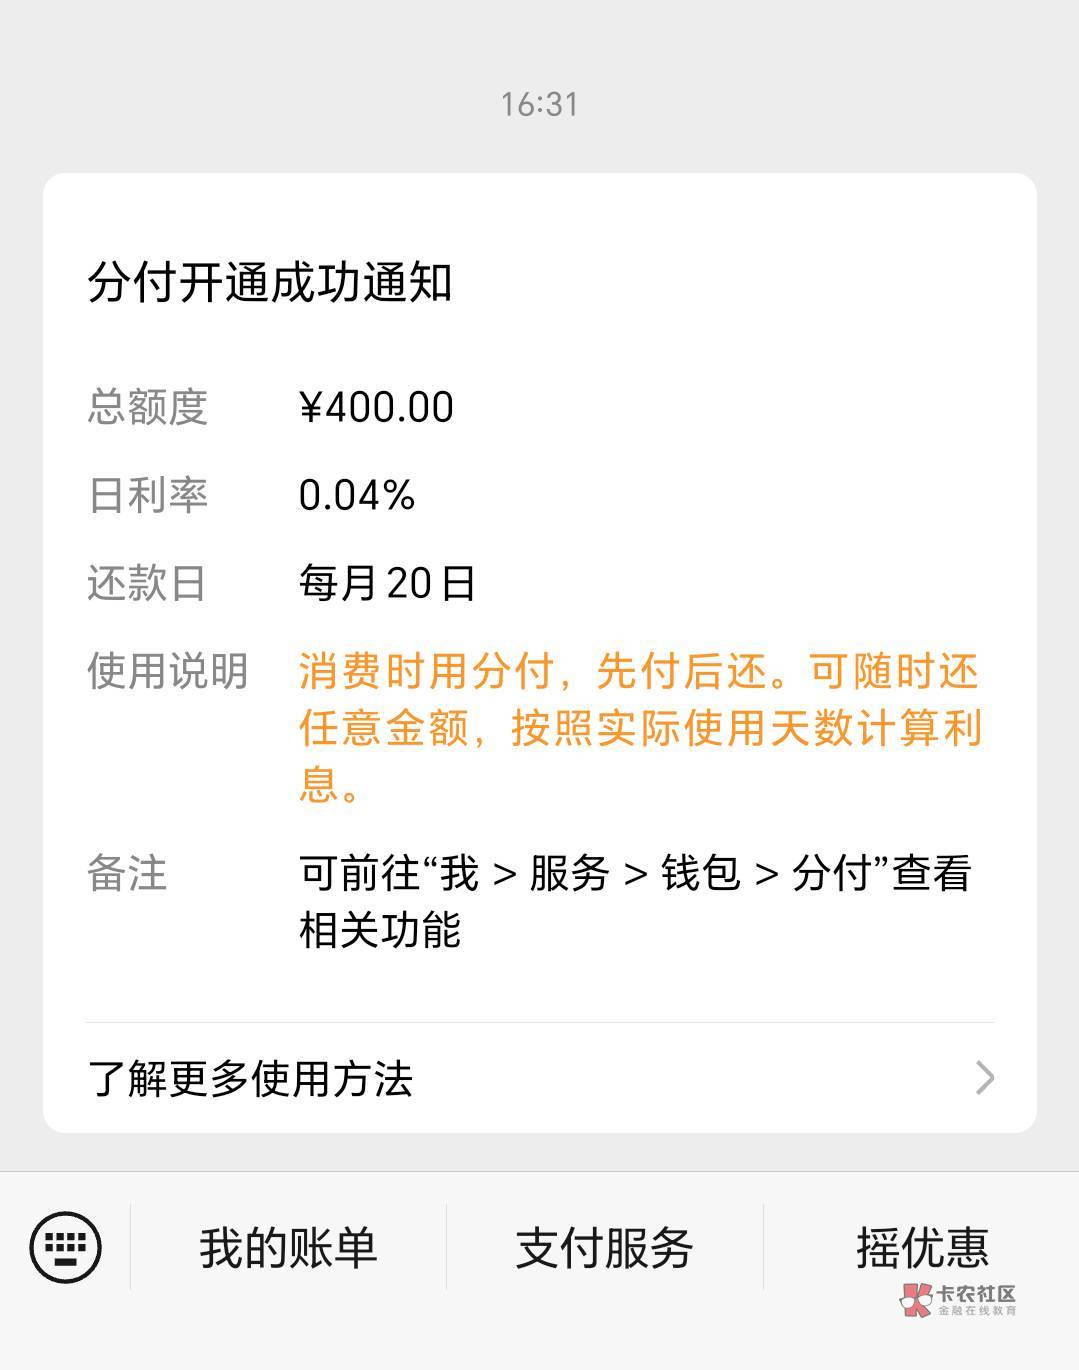This screenshot has width=1079, height=1370.
Task: Tap the 摇优惠 menu item
Action: (921, 1246)
